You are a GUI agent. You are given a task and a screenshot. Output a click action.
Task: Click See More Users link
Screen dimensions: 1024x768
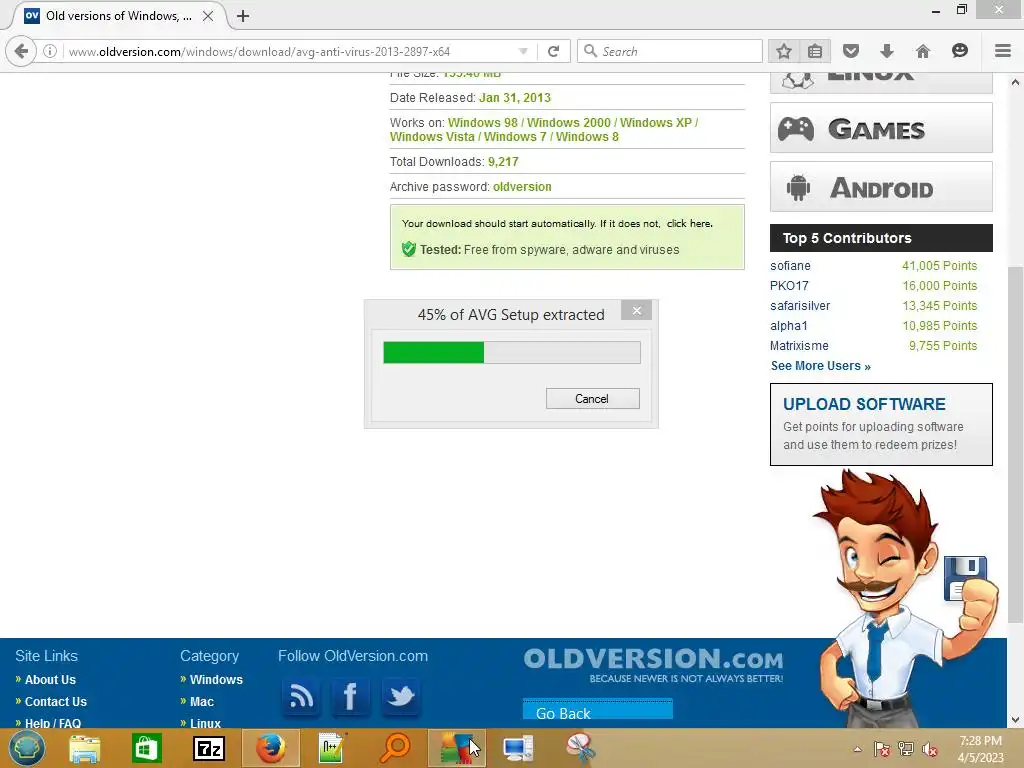coord(820,366)
